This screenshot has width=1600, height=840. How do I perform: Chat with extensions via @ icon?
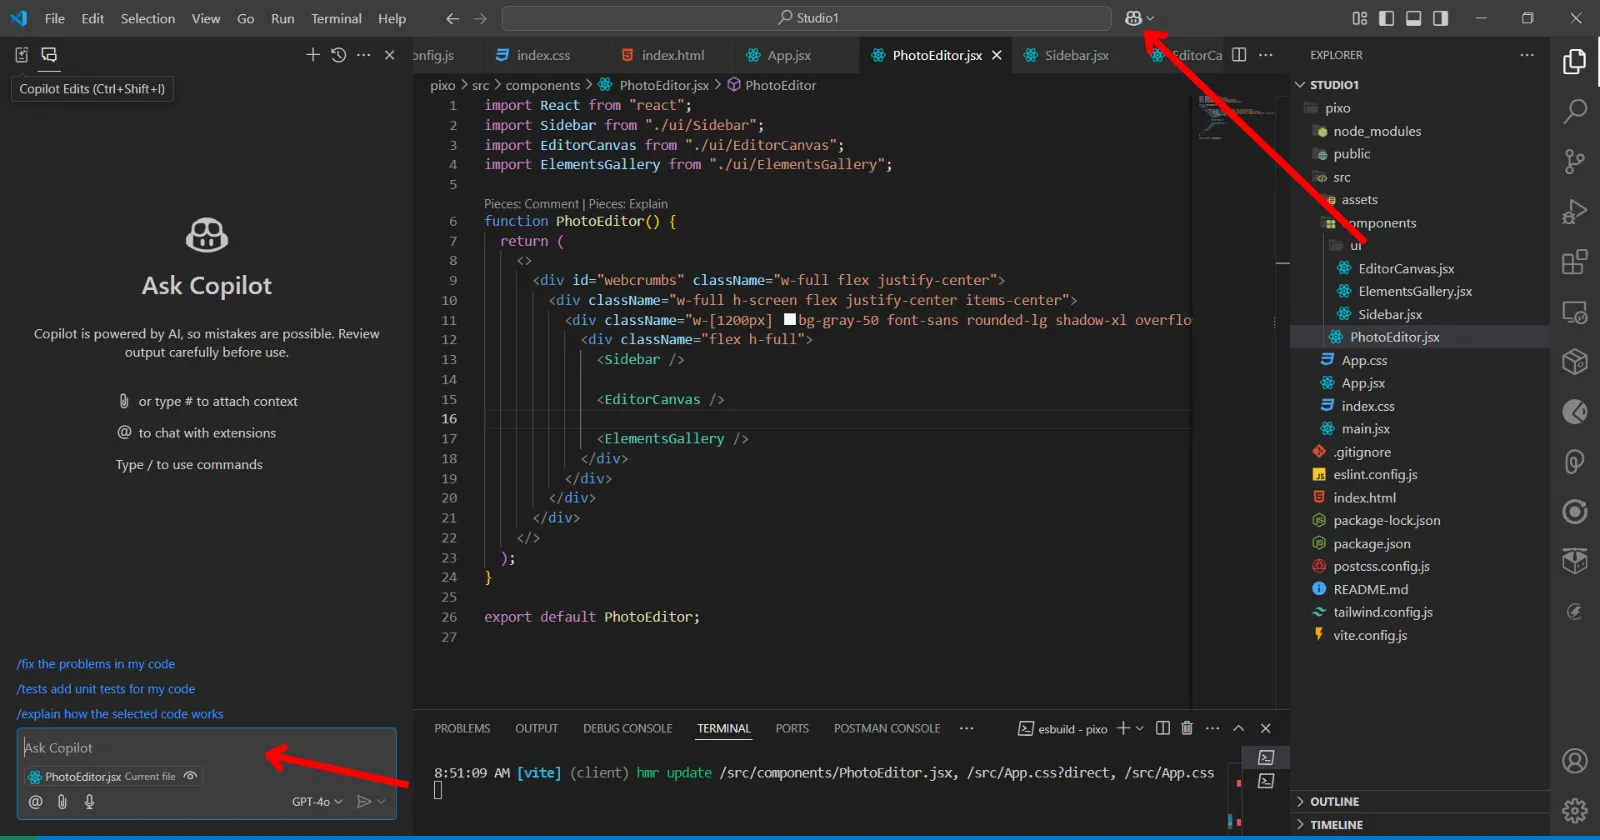pyautogui.click(x=36, y=801)
